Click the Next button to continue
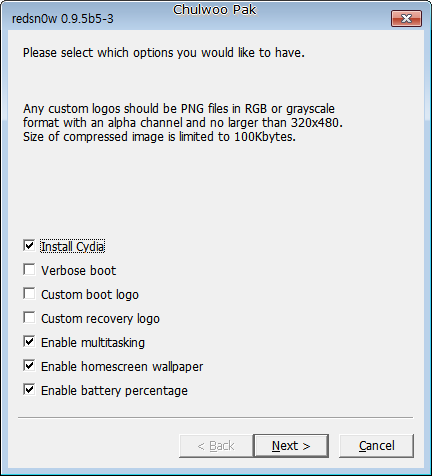 [291, 446]
